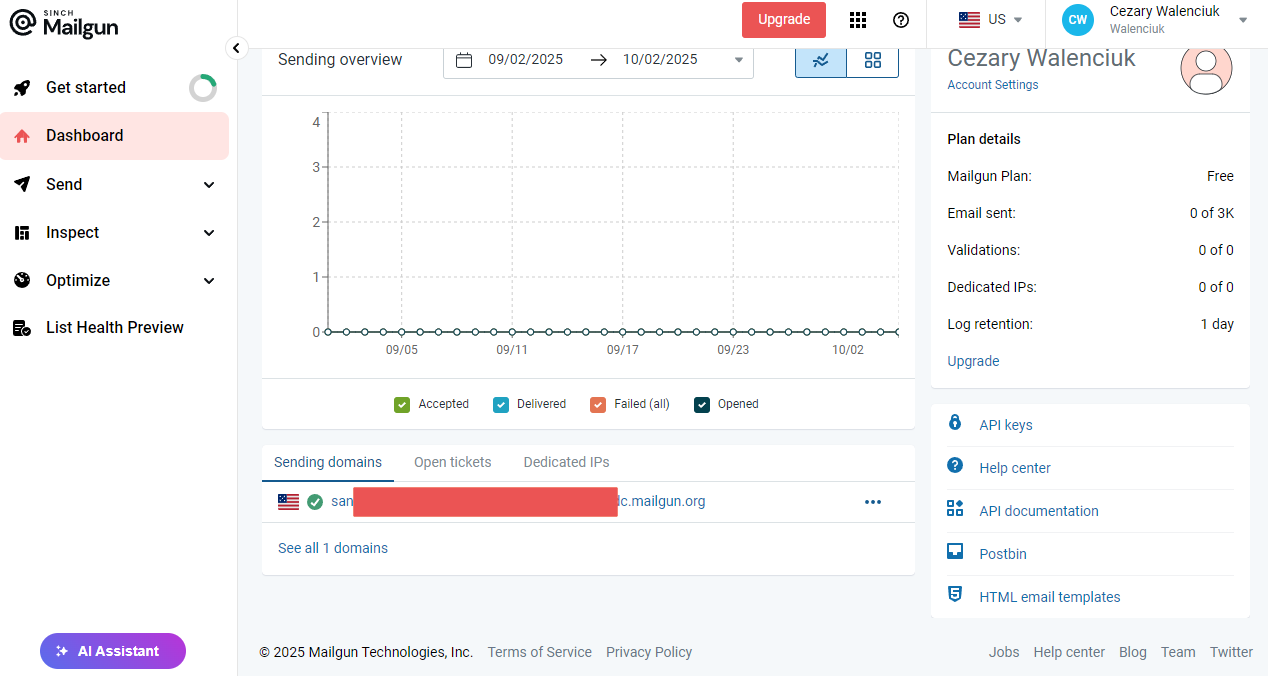
Task: Open the Privacy Policy link
Action: [649, 652]
